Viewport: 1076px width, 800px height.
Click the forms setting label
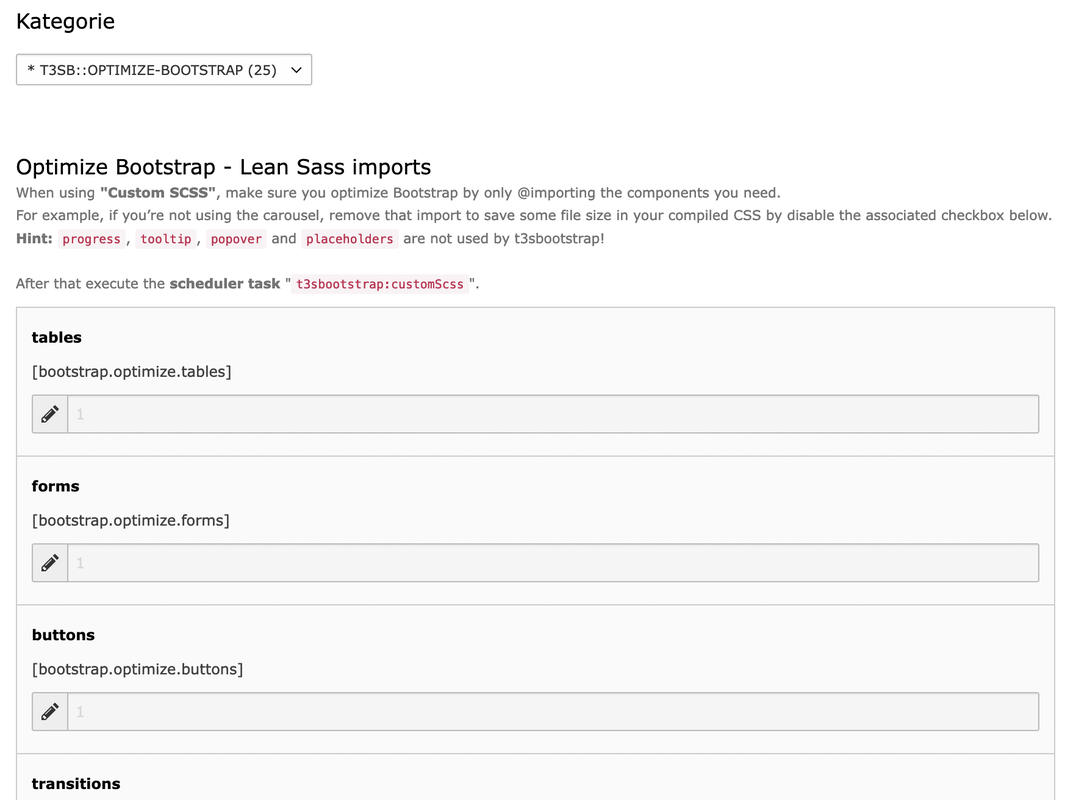(56, 486)
